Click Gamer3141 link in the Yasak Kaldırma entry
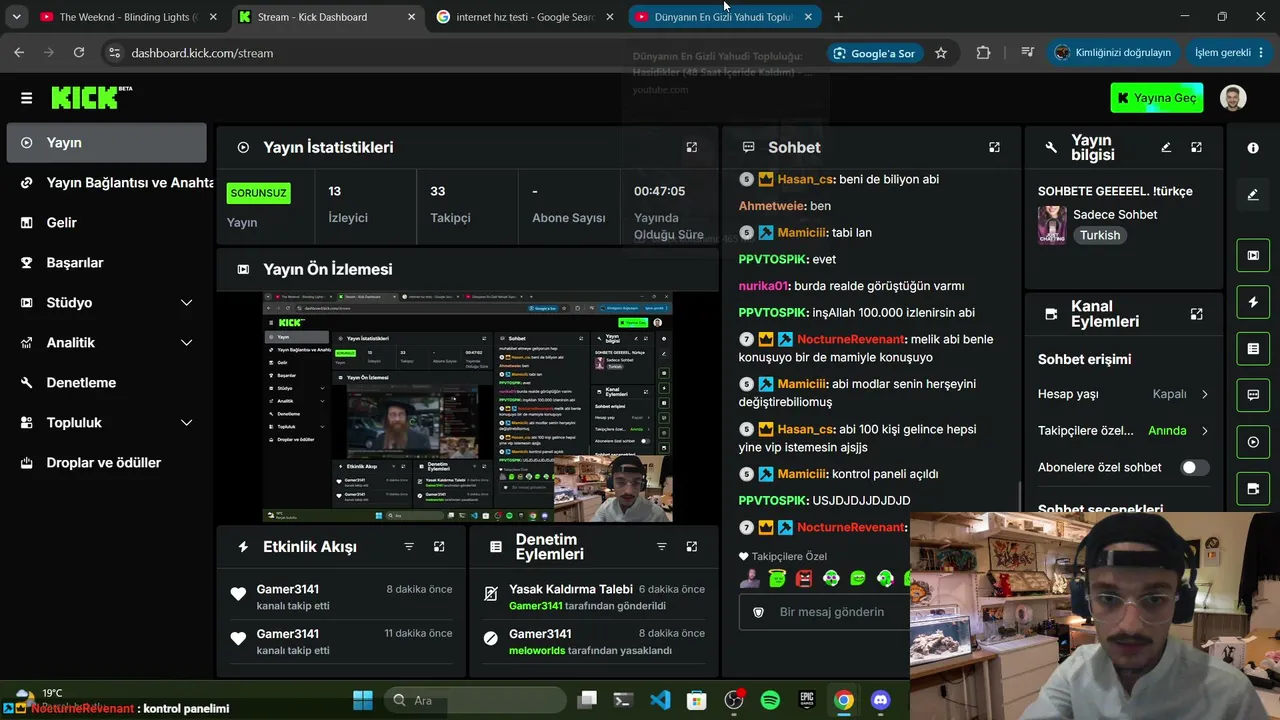The height and width of the screenshot is (720, 1280). pos(536,606)
